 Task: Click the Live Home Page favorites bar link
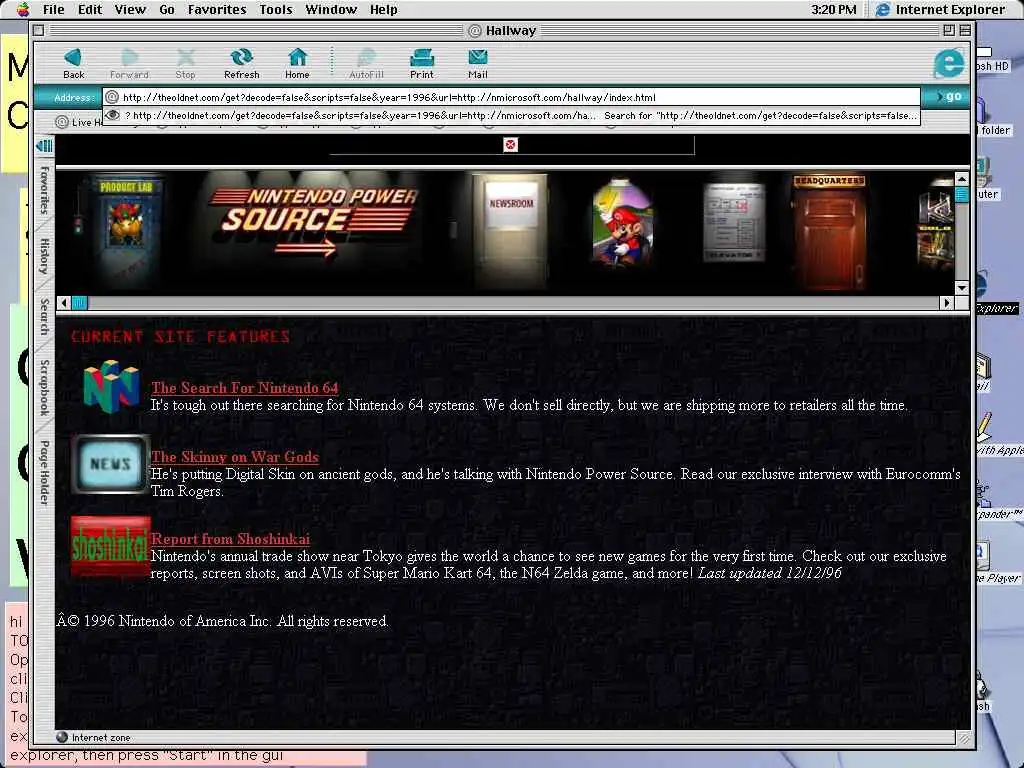point(79,122)
